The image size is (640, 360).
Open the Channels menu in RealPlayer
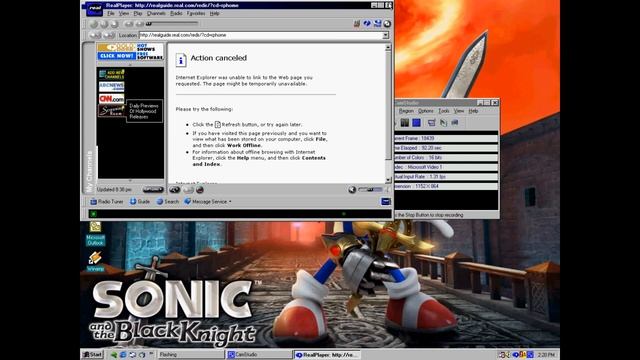(156, 13)
